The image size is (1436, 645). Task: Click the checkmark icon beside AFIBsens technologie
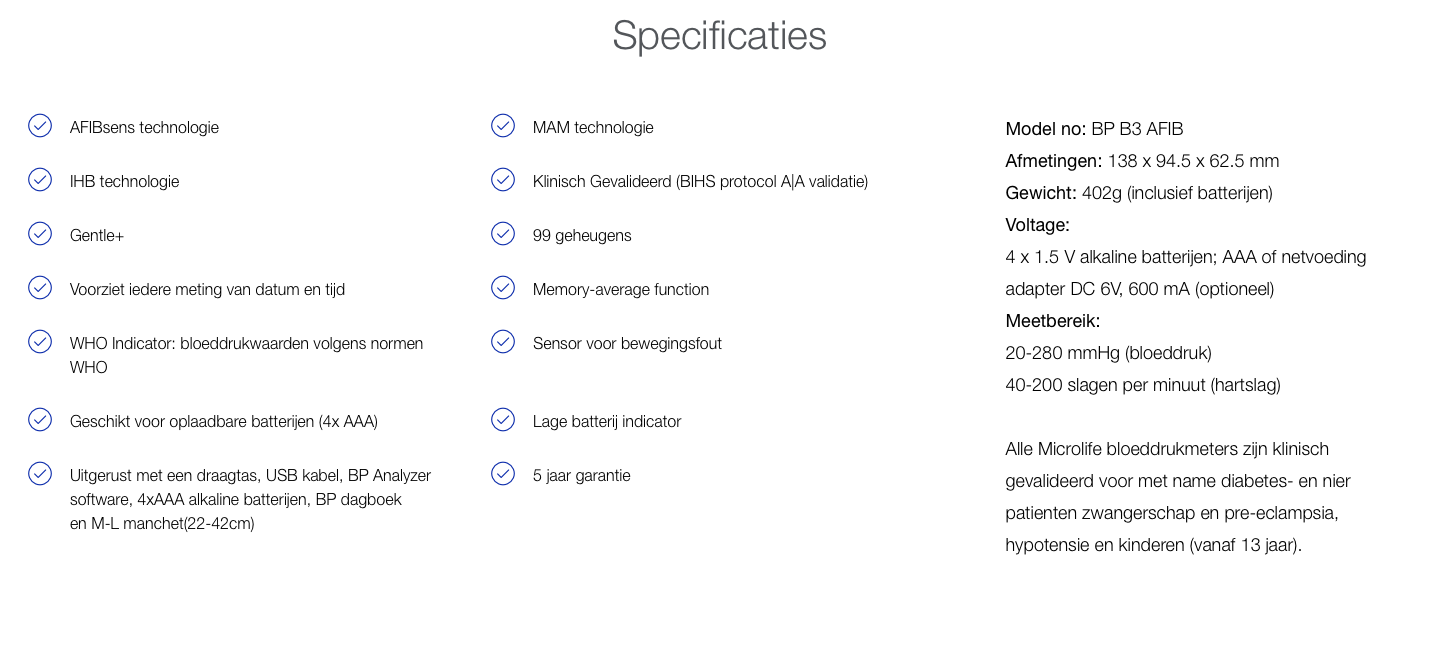(40, 126)
